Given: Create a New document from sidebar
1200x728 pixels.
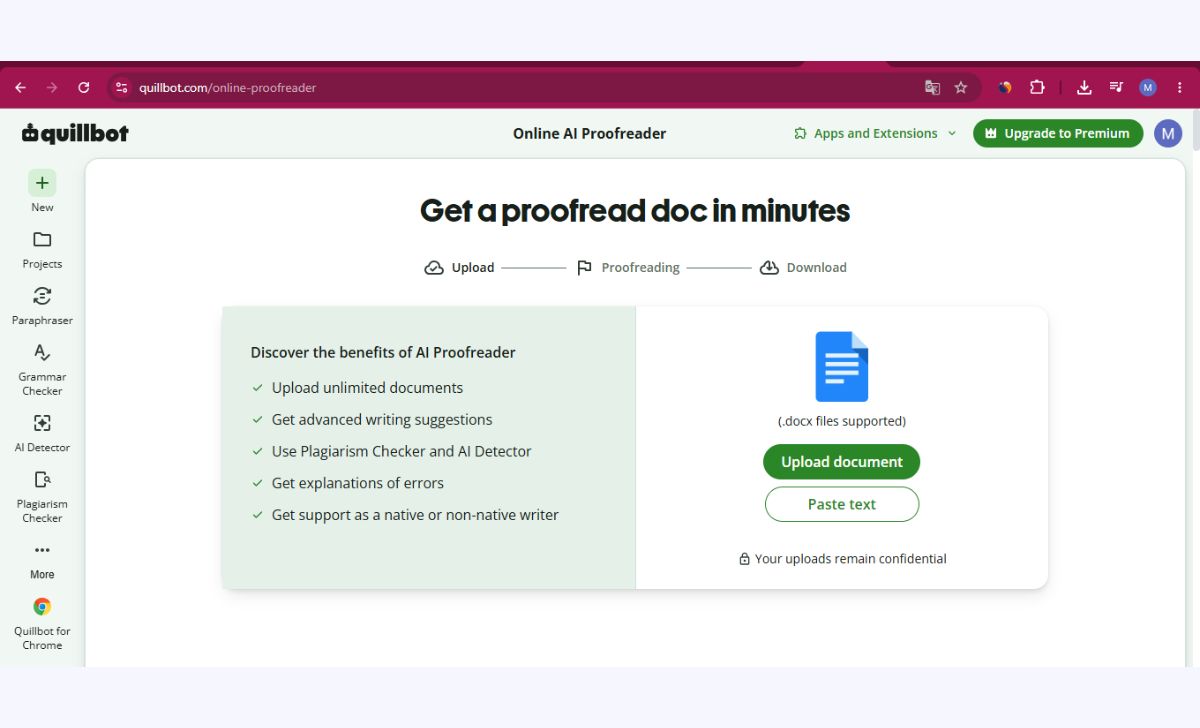Looking at the screenshot, I should coord(42,192).
